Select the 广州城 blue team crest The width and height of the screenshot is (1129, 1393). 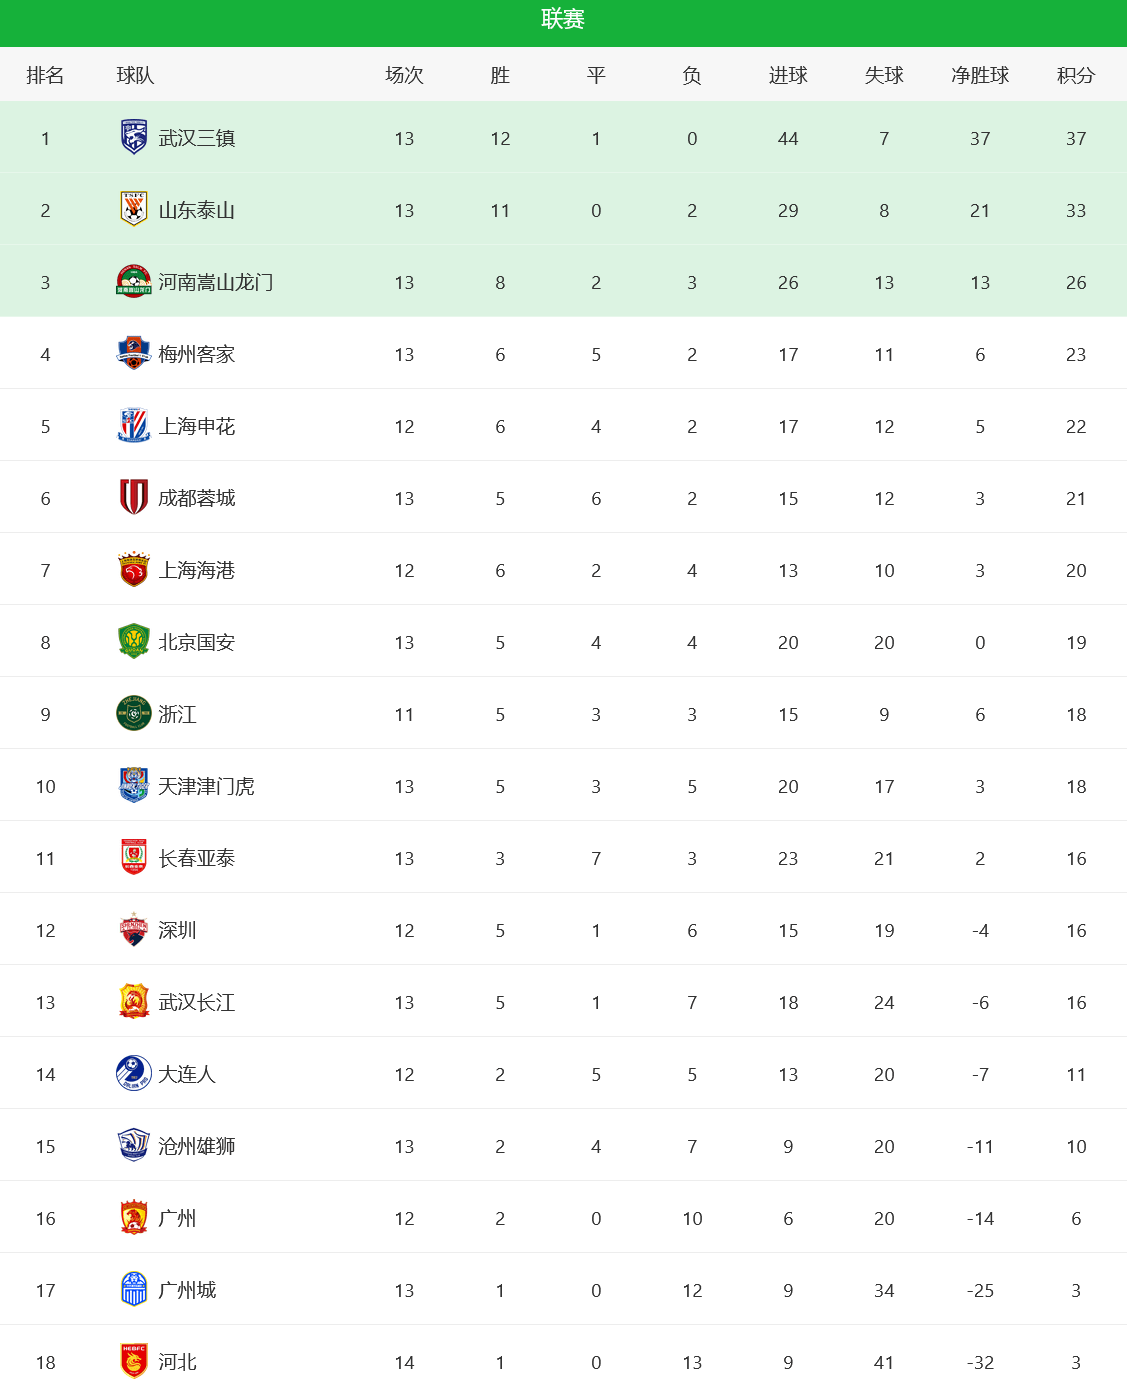pos(134,1289)
